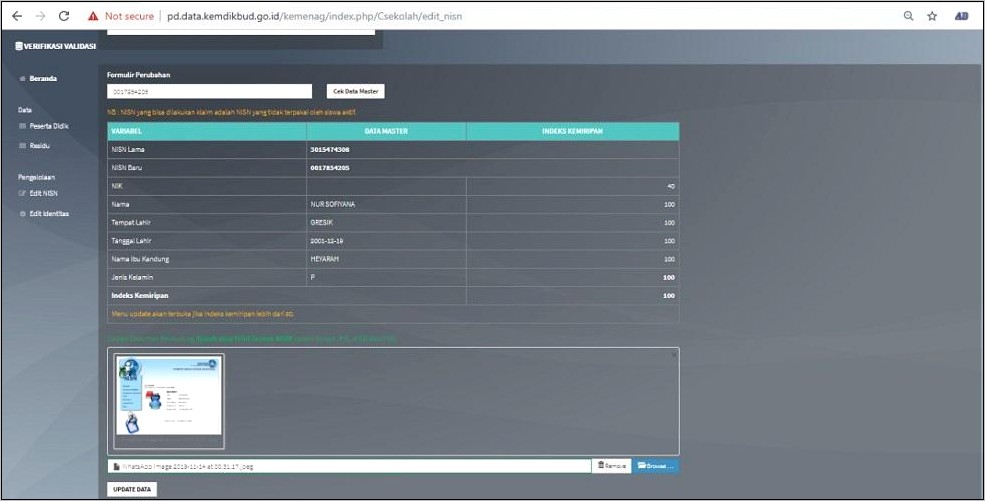Open Peserta Didik menu item
985x501 pixels.
tap(49, 126)
